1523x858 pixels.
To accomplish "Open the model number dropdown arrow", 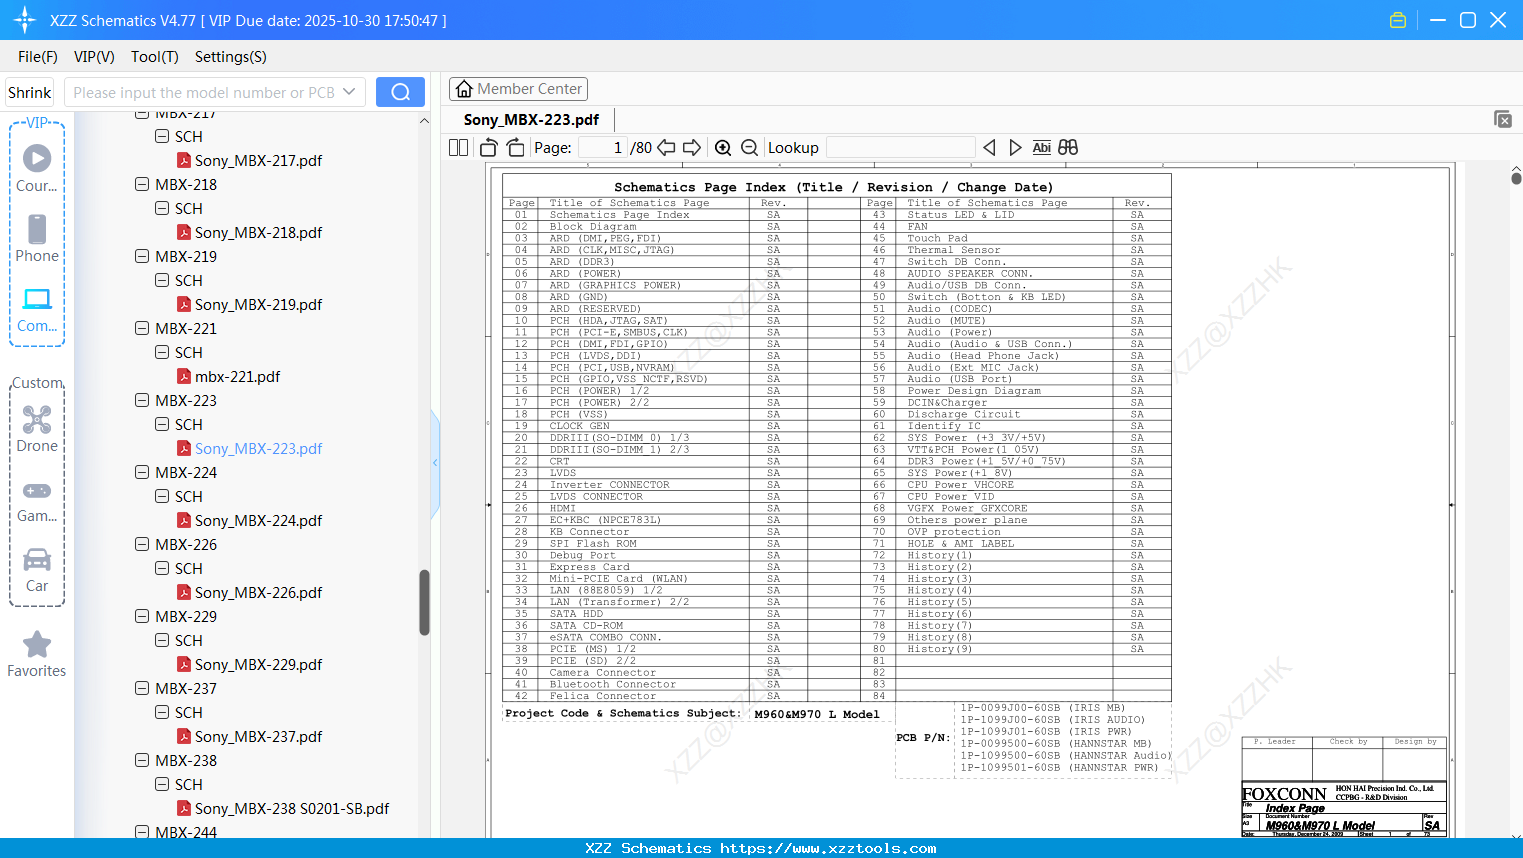I will click(x=349, y=92).
